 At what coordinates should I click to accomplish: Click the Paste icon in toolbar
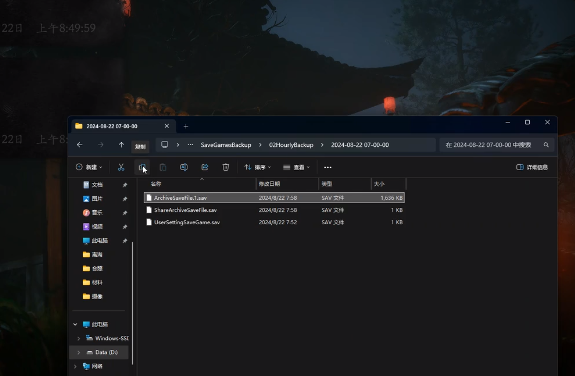pyautogui.click(x=163, y=167)
